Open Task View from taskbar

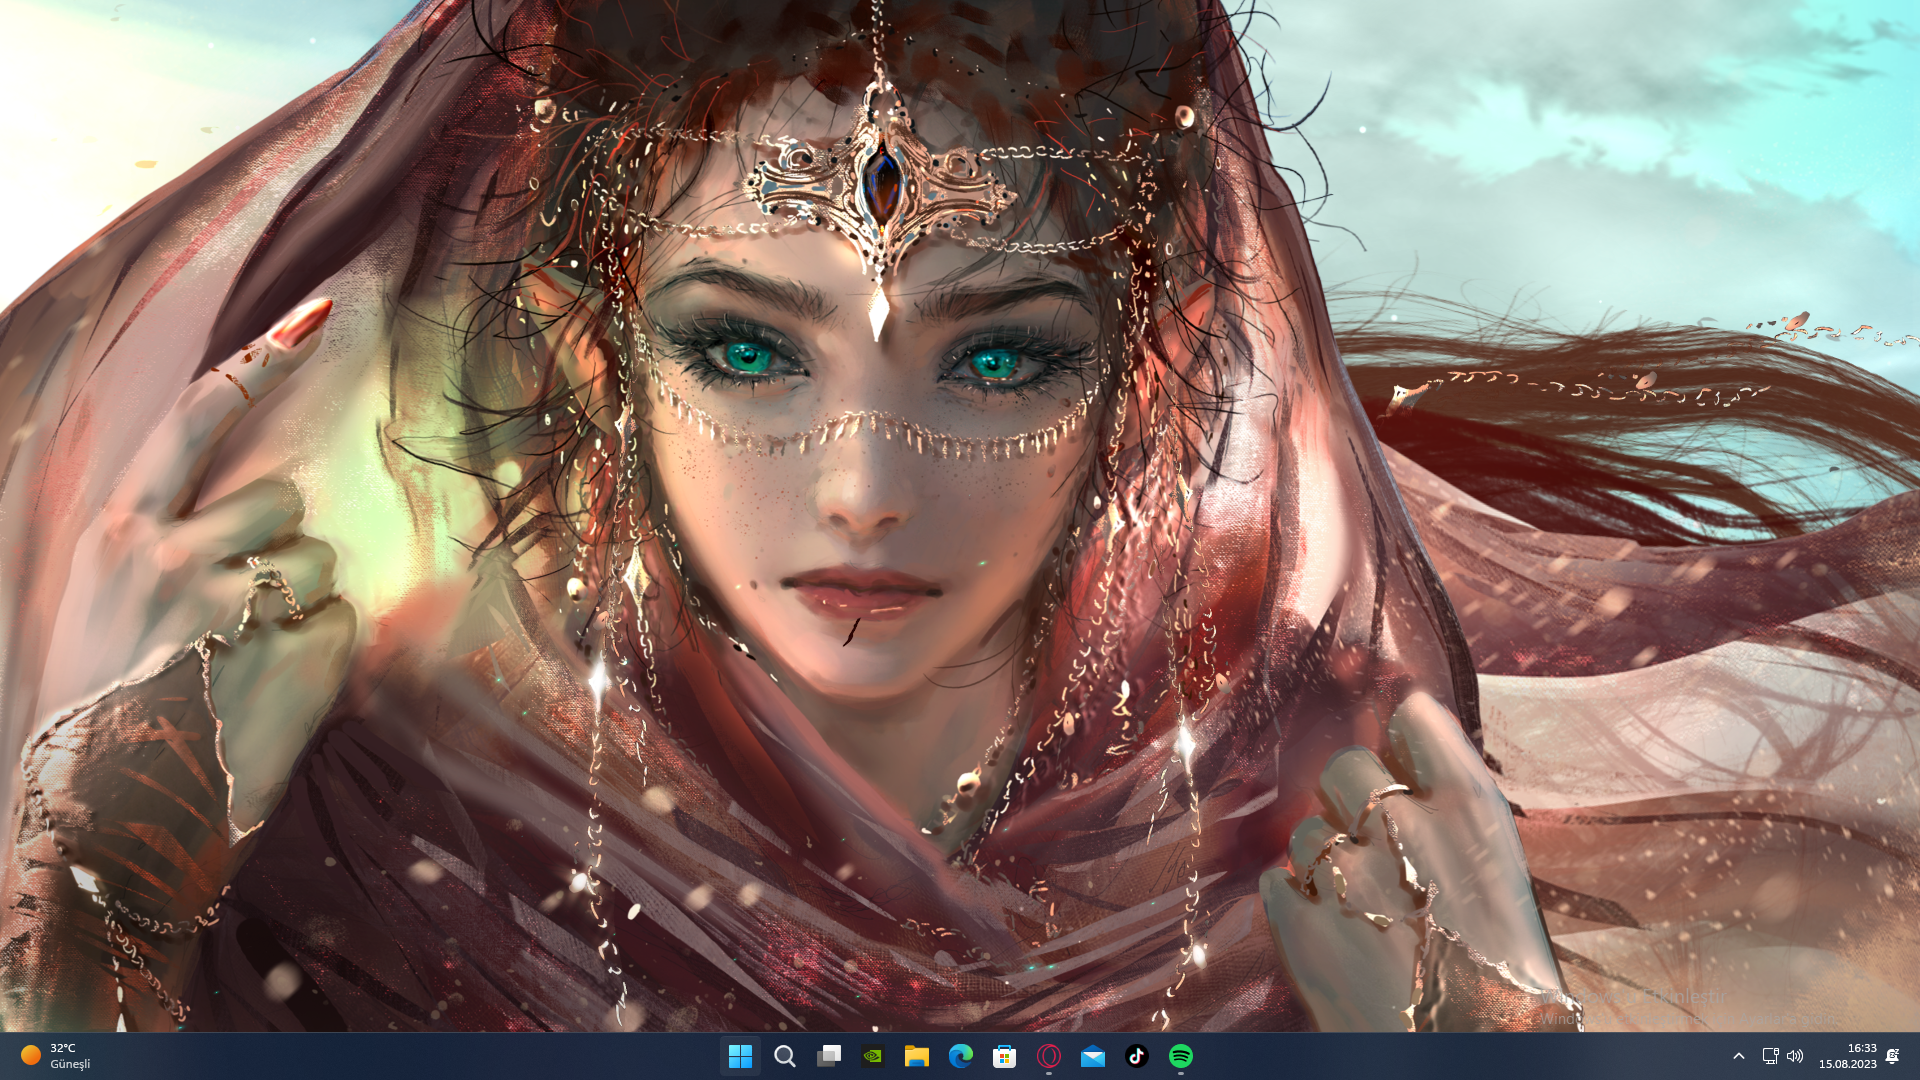[829, 1056]
